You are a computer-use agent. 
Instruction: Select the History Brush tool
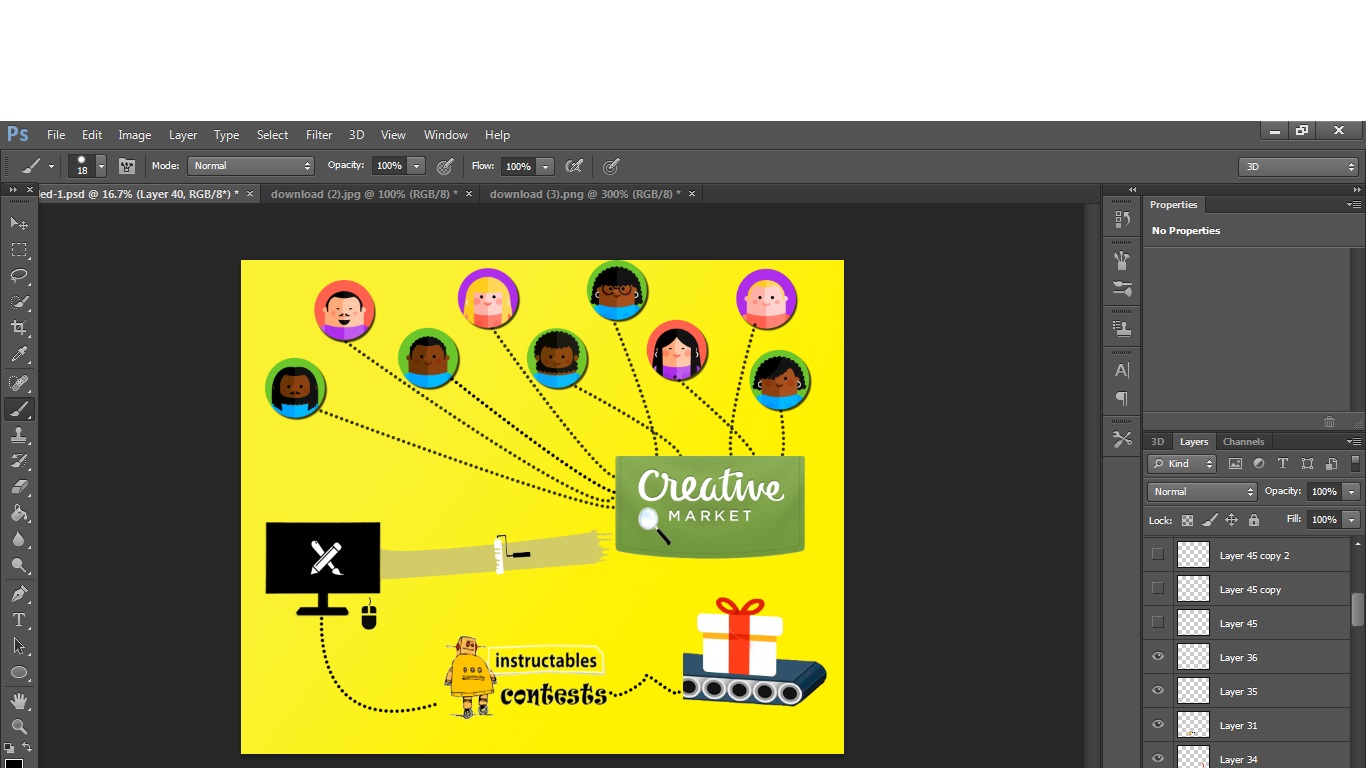point(19,461)
